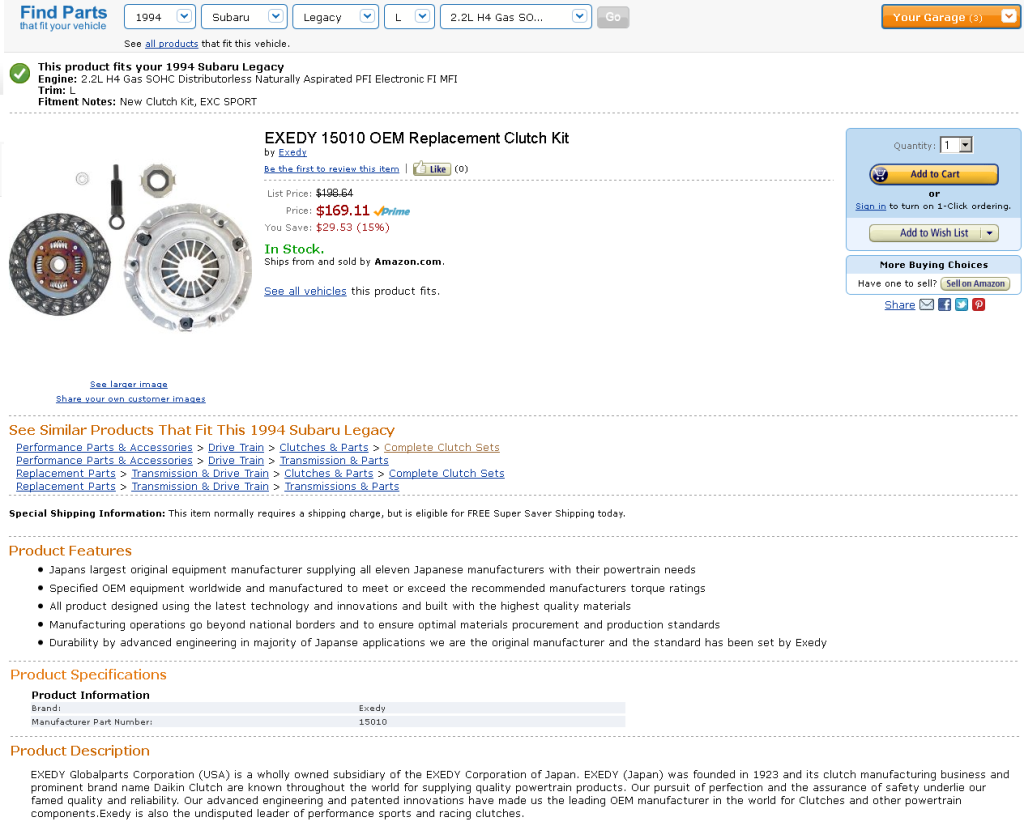Open the Transmissions & Parts category link
This screenshot has height=830, width=1024.
click(x=342, y=487)
